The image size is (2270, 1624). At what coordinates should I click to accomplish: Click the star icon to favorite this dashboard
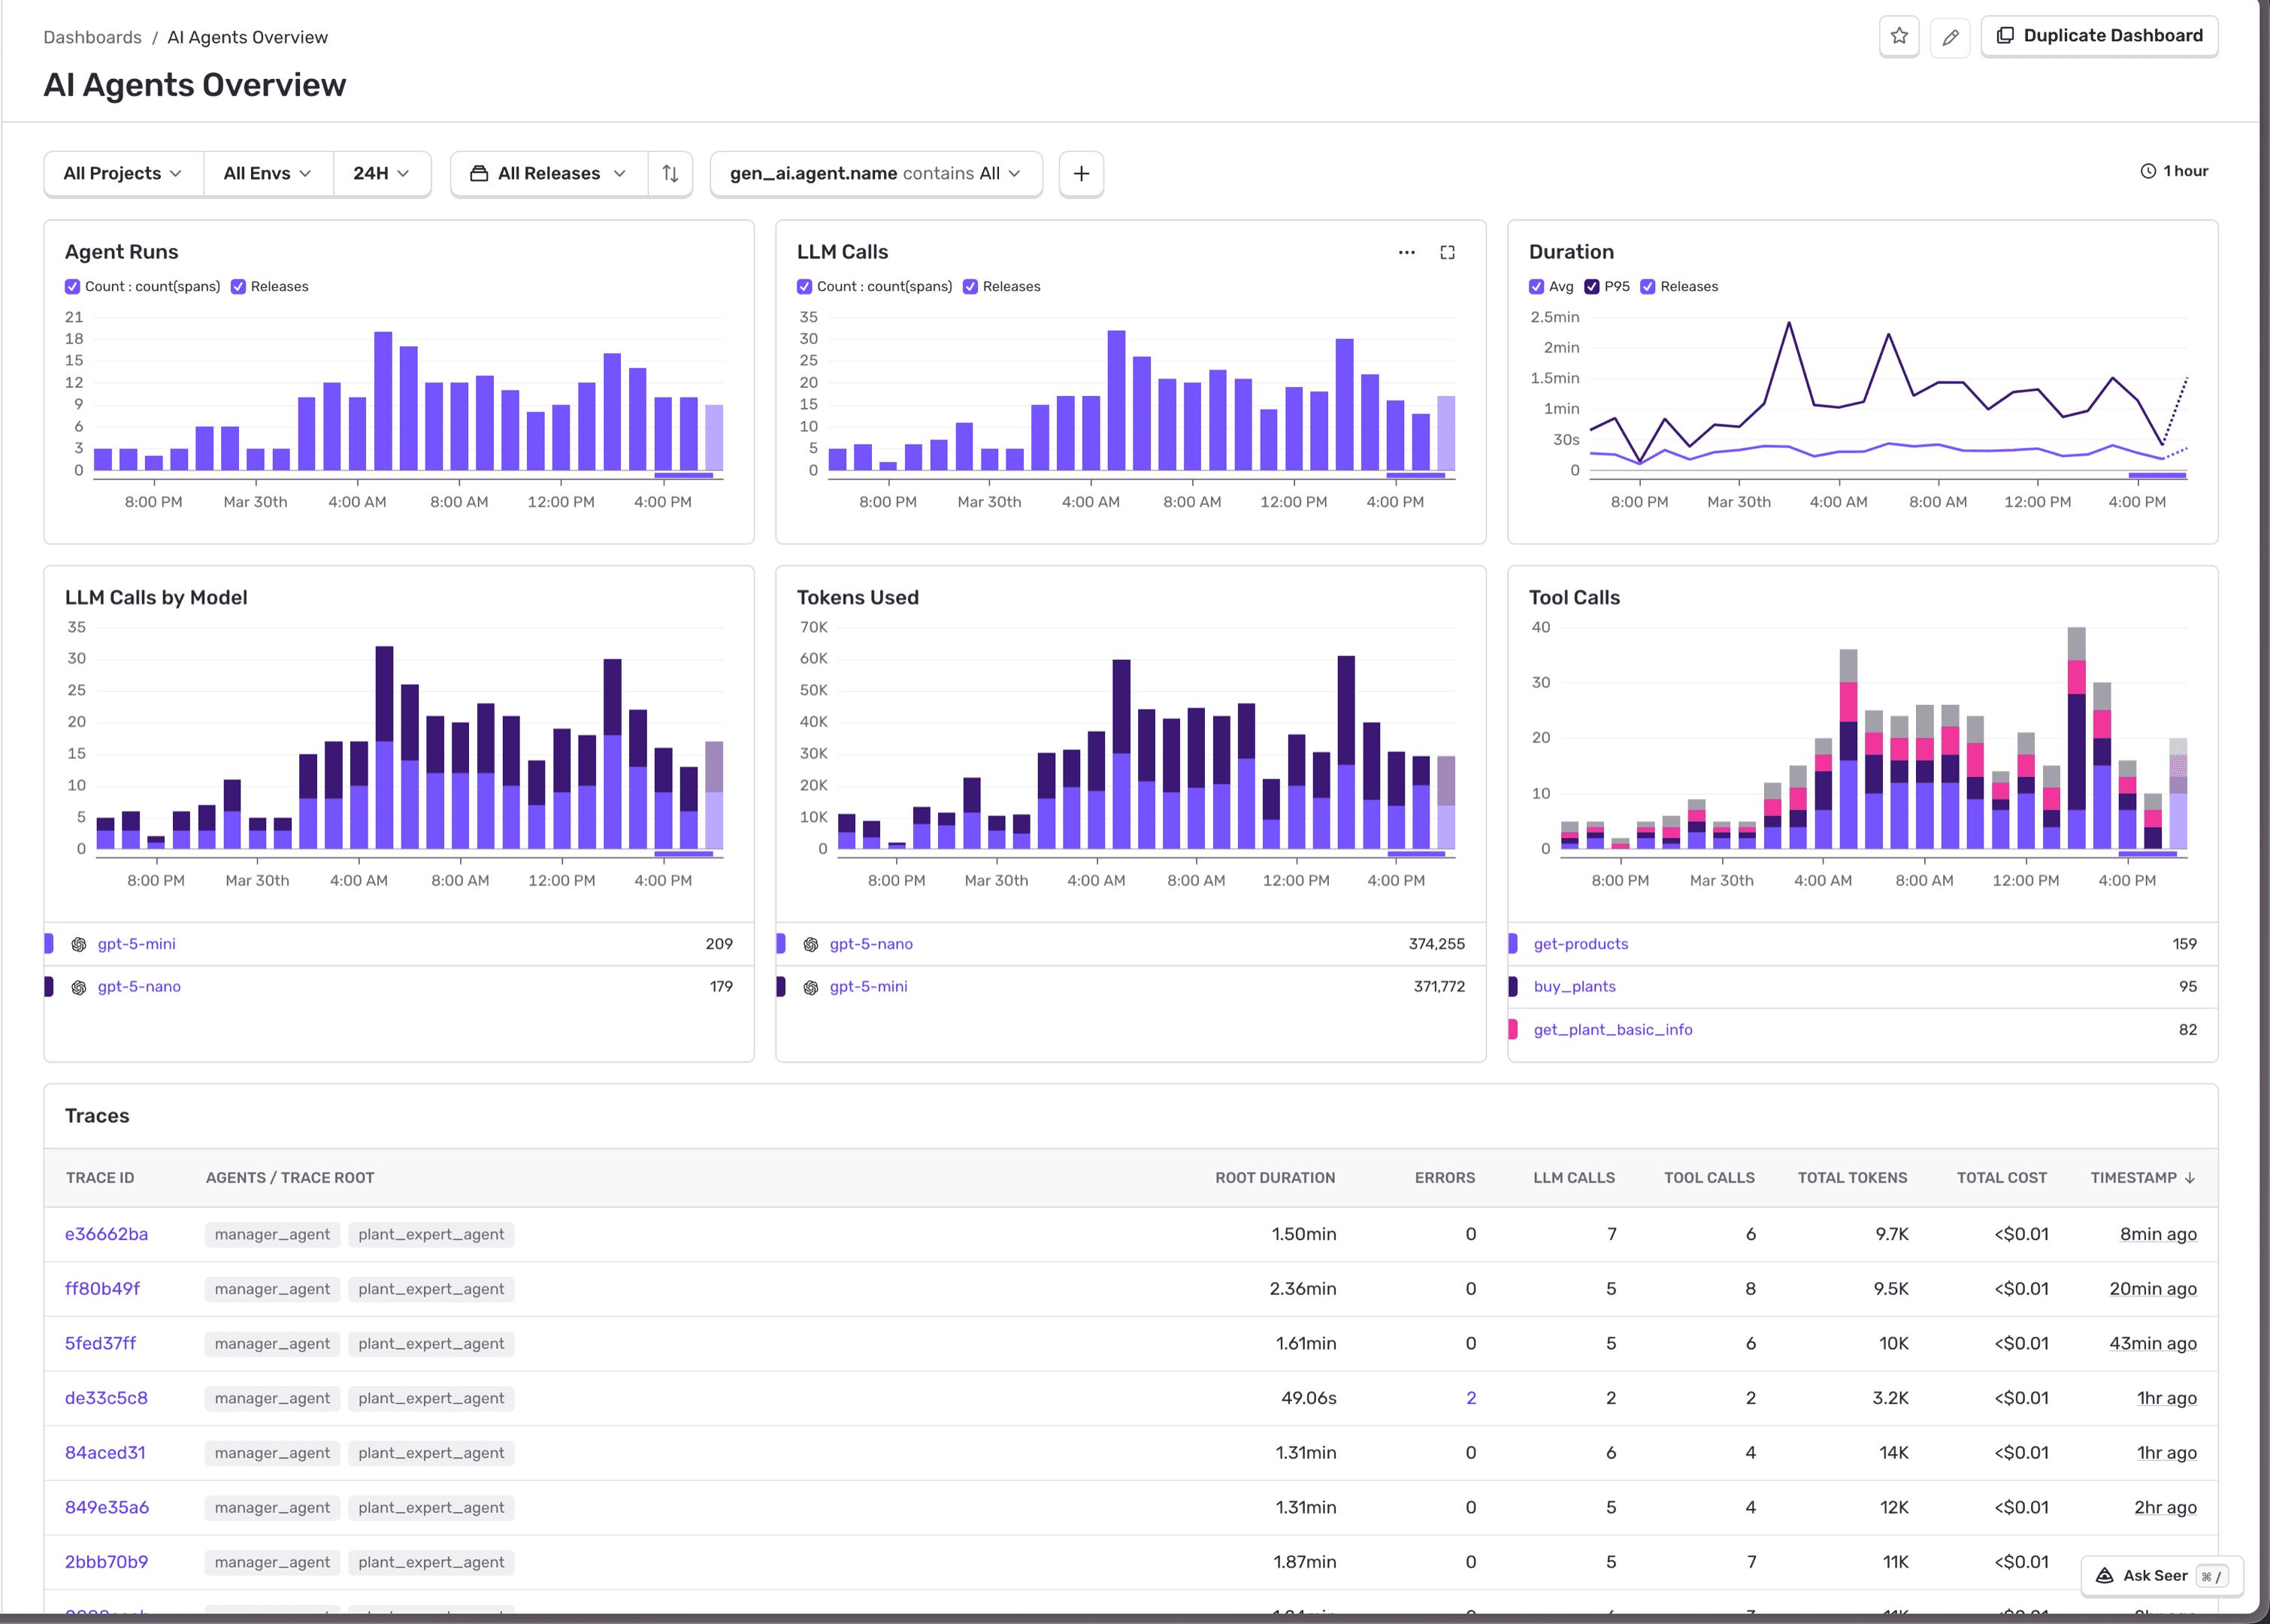tap(1899, 36)
